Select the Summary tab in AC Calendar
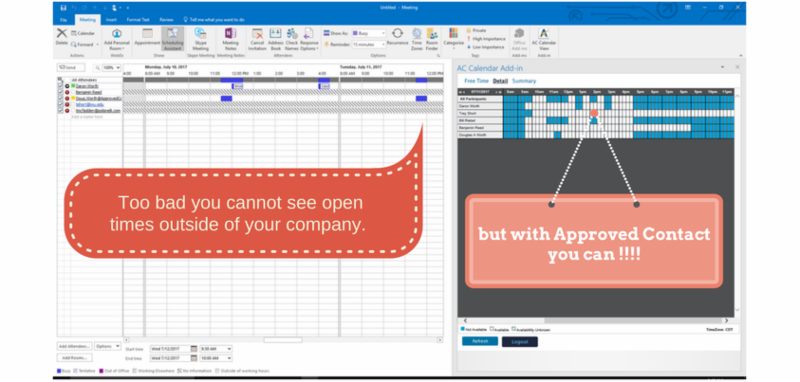The height and width of the screenshot is (382, 800). [x=524, y=81]
